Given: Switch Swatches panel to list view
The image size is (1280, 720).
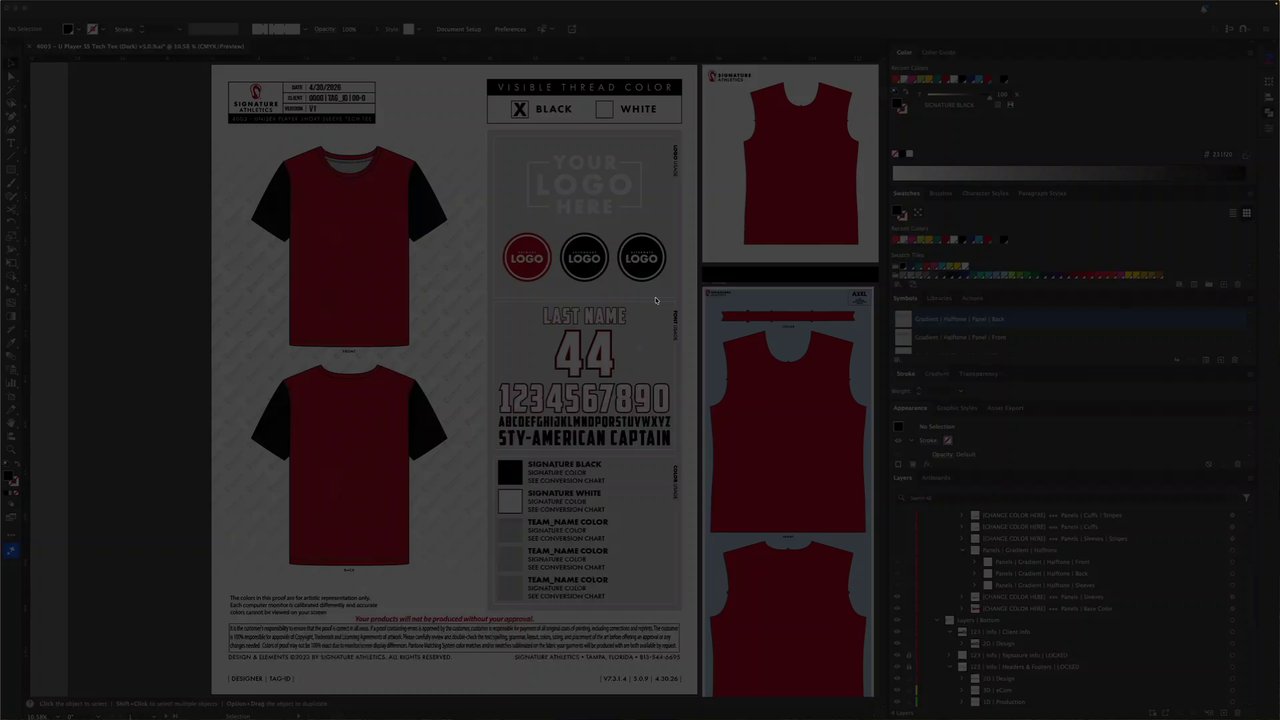Looking at the screenshot, I should click(x=1233, y=213).
